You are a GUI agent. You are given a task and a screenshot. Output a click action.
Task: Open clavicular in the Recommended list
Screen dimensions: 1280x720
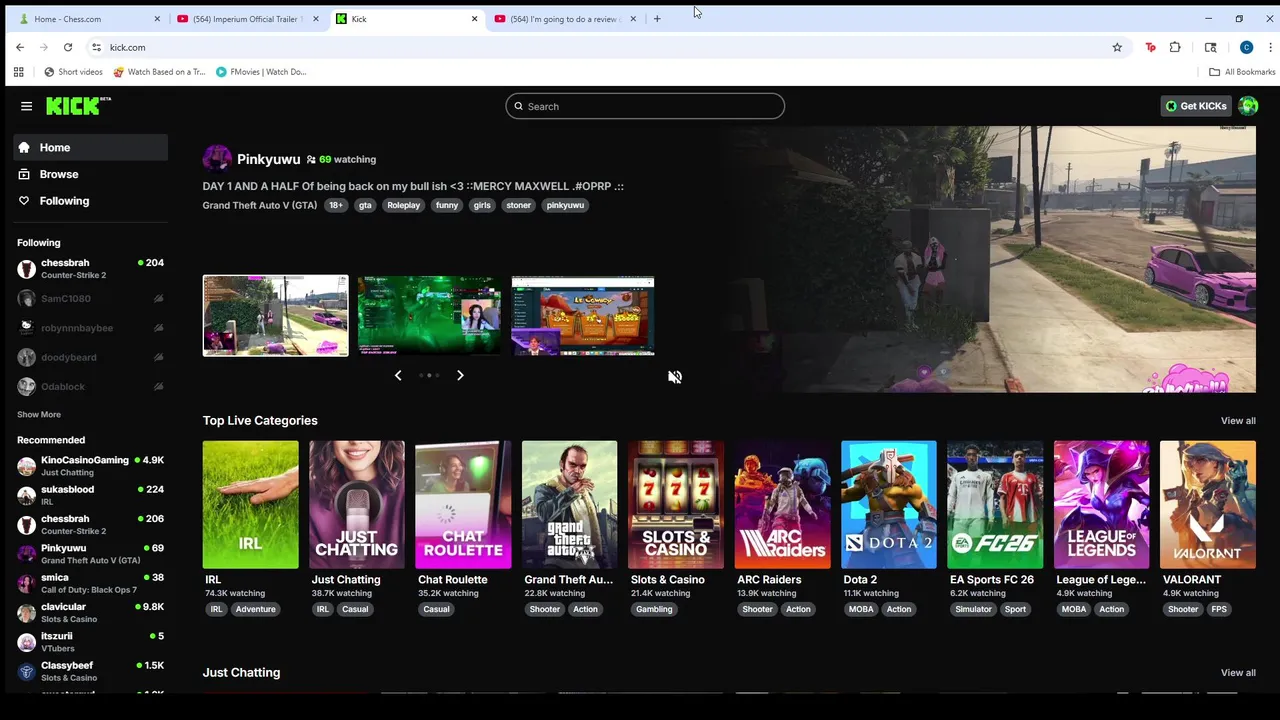(91, 612)
